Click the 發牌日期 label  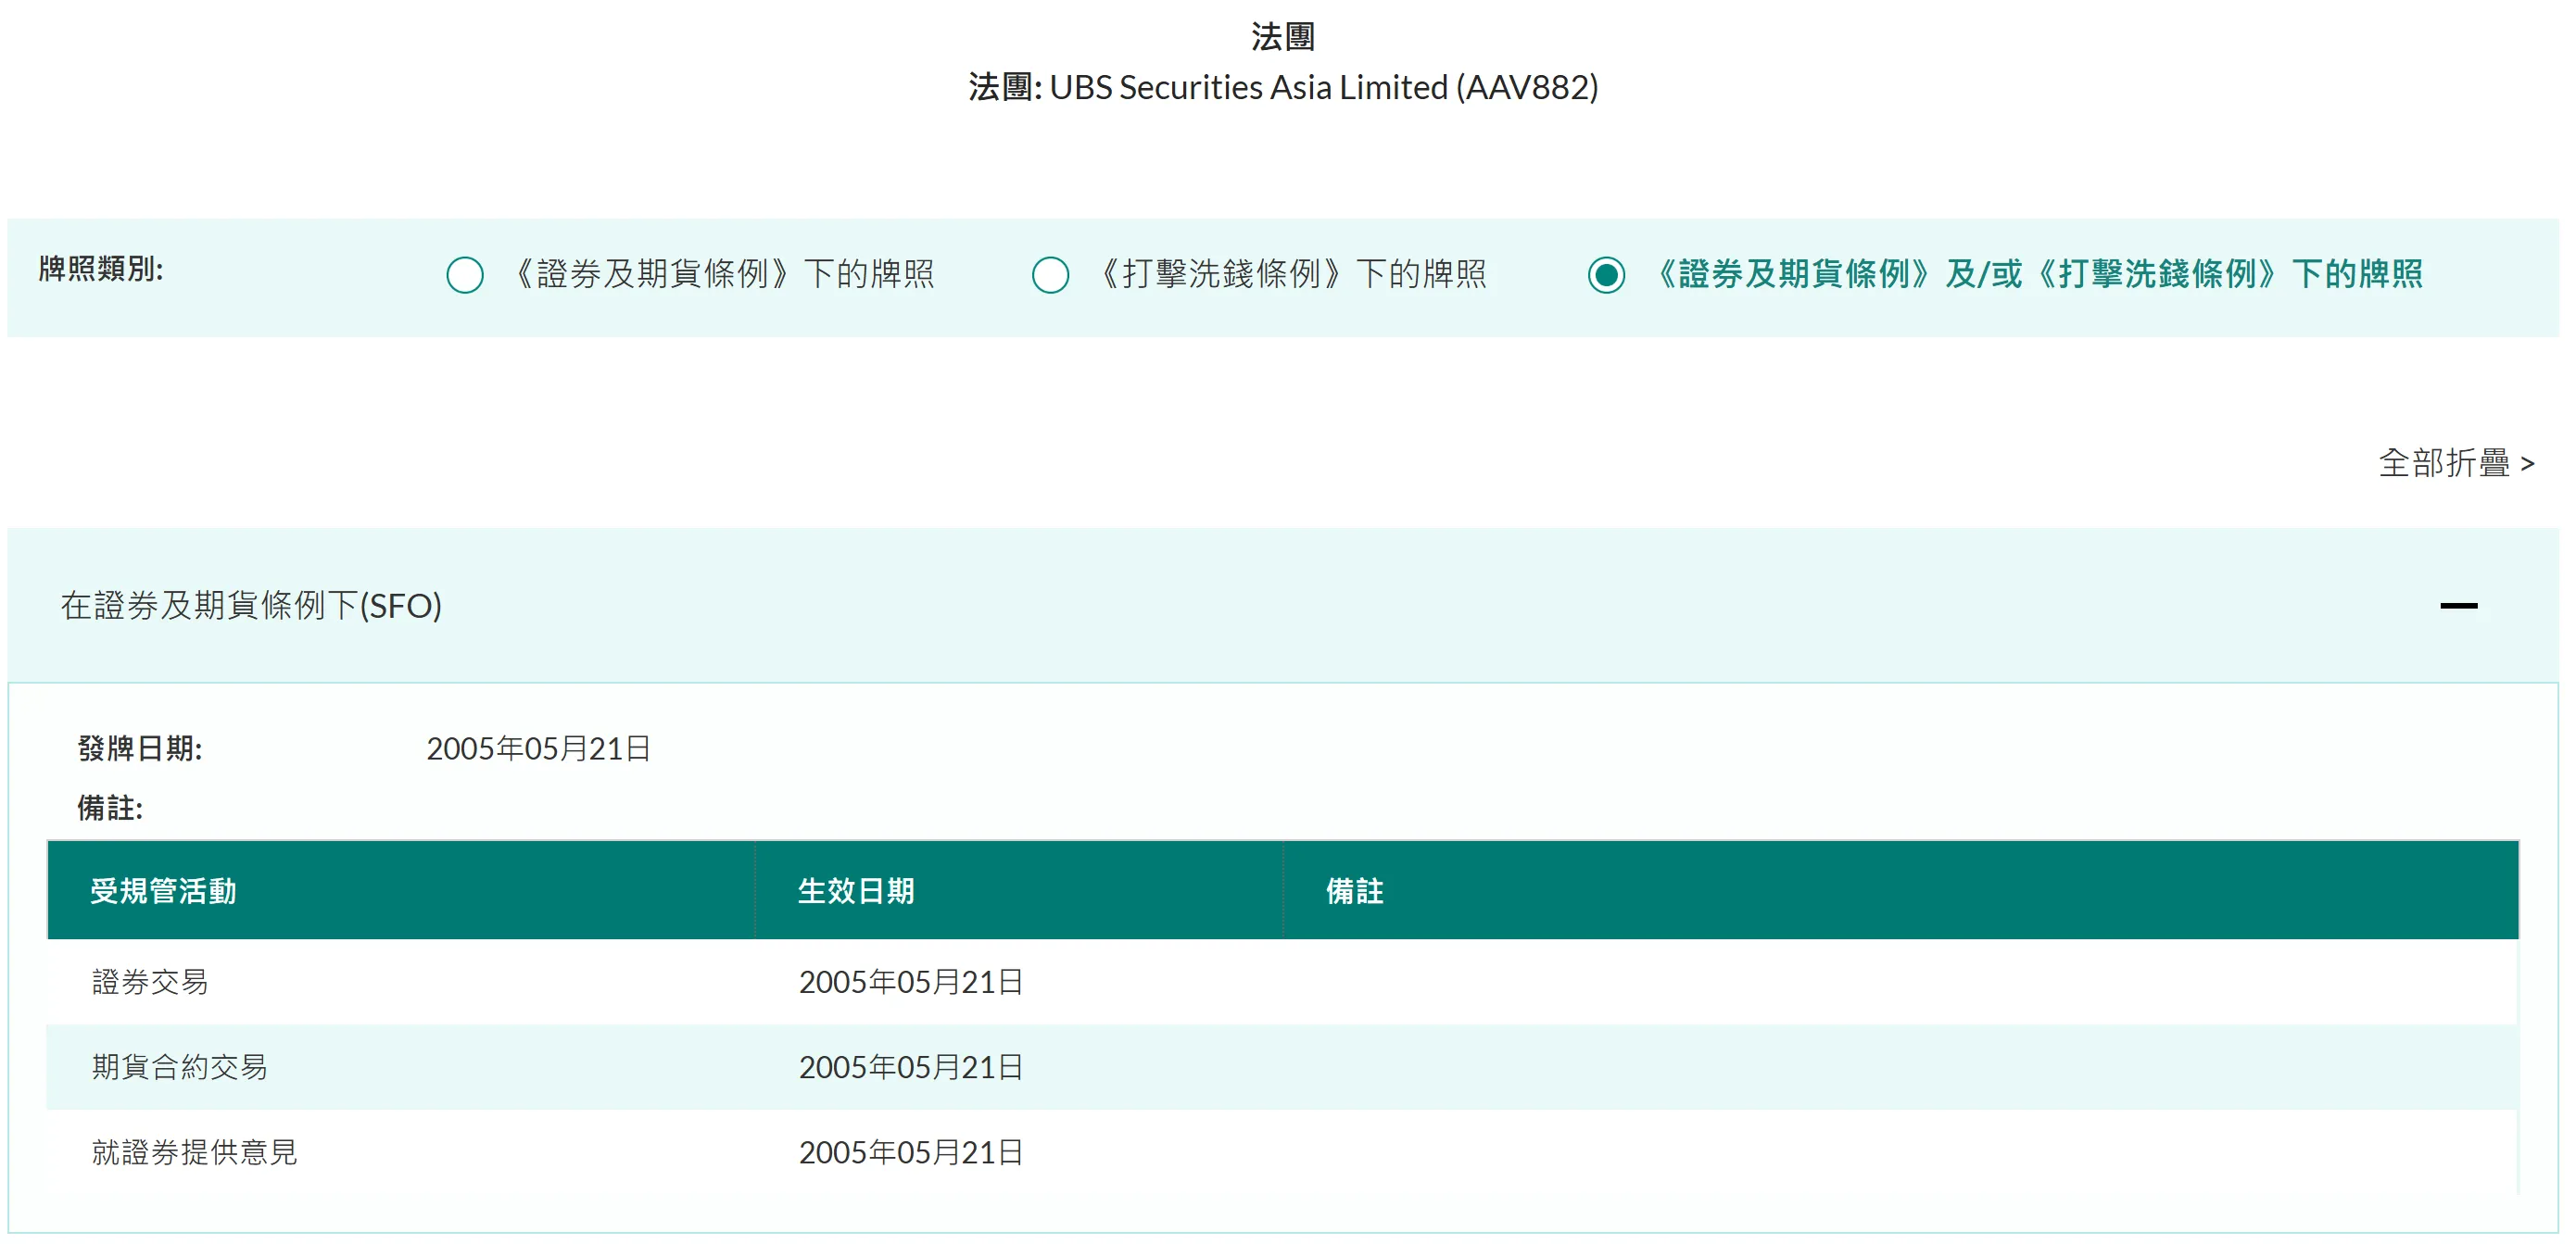(x=140, y=748)
